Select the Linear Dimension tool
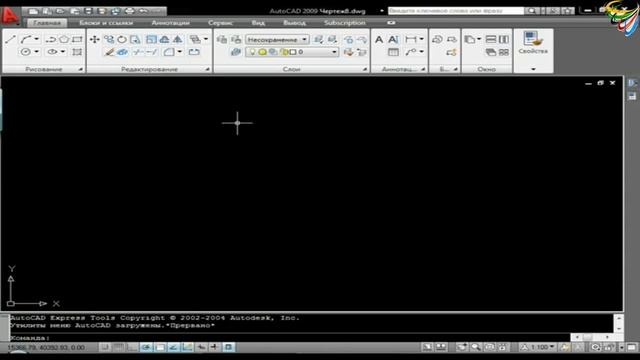Viewport: 640px width, 360px height. pyautogui.click(x=411, y=40)
